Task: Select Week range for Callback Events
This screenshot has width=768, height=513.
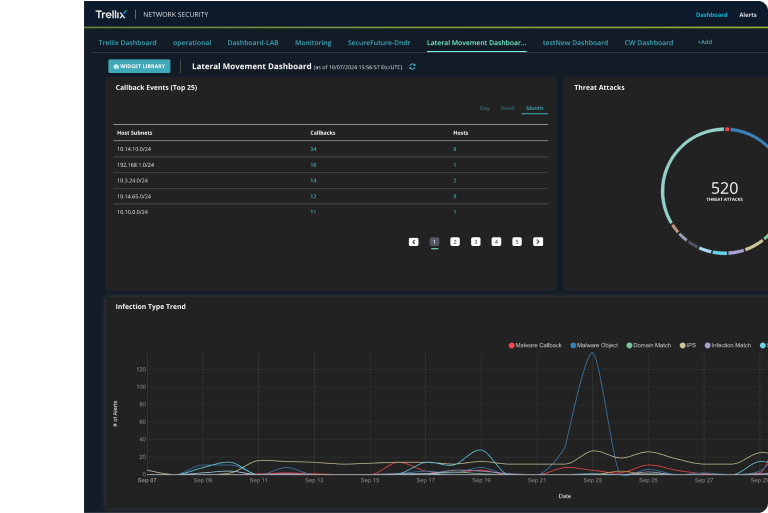Action: pos(507,108)
